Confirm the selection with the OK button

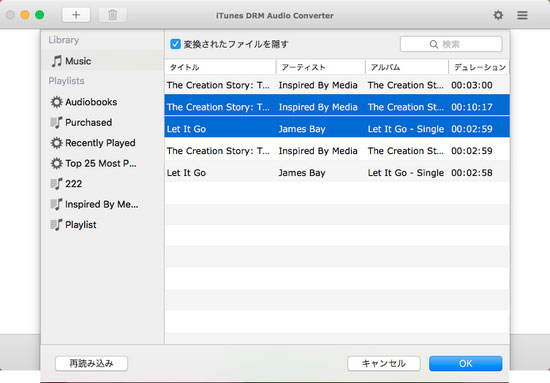[465, 363]
